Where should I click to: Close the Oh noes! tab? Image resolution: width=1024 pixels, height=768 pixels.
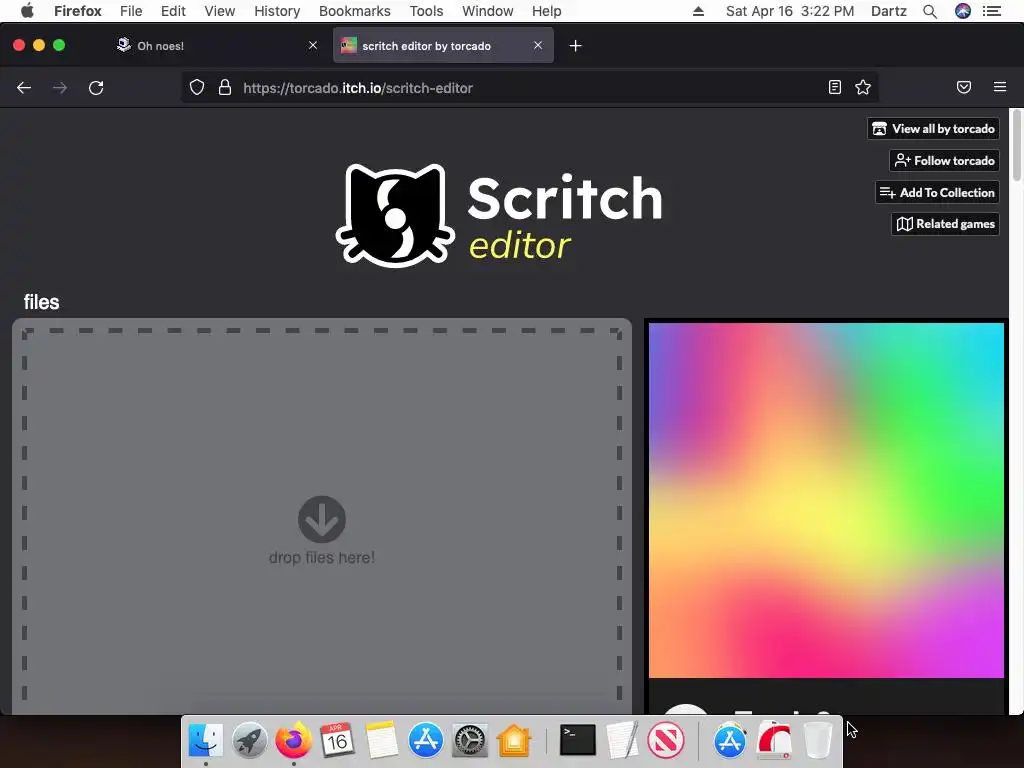click(313, 45)
